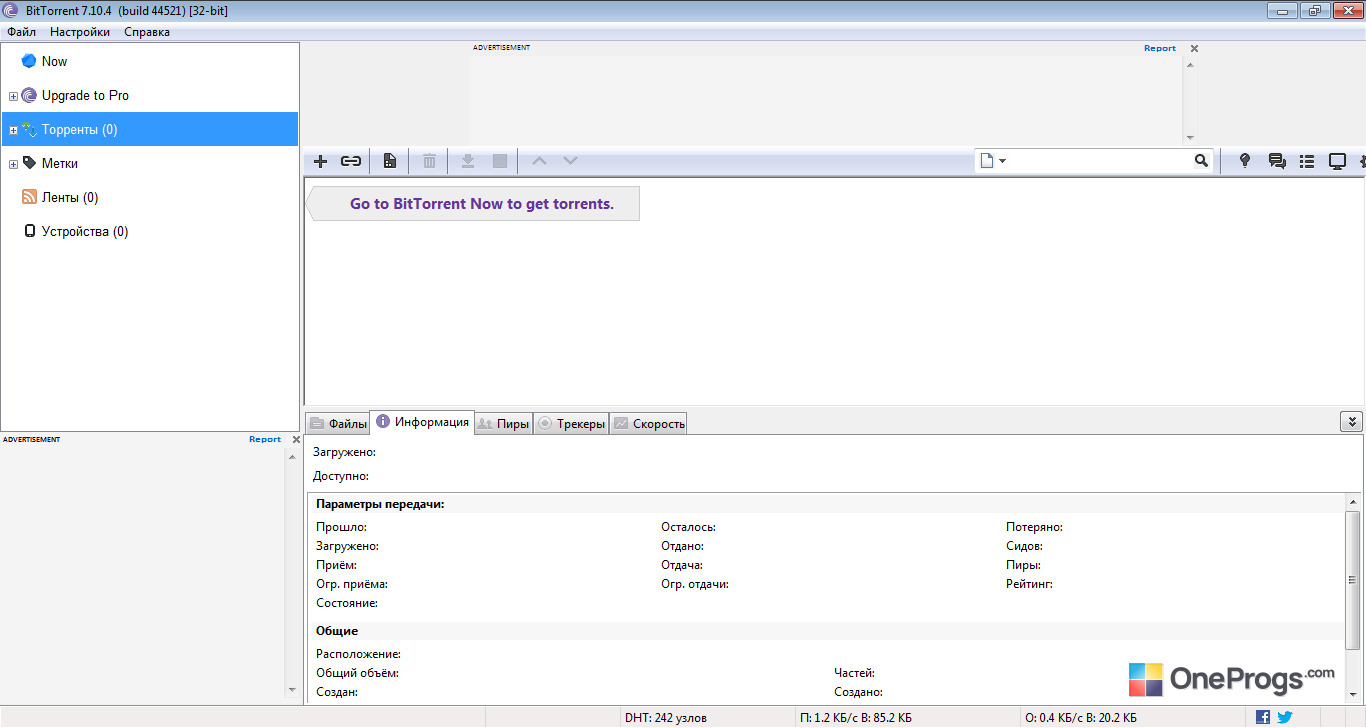Click the Remove Torrent trash icon
1366x728 pixels.
(429, 161)
